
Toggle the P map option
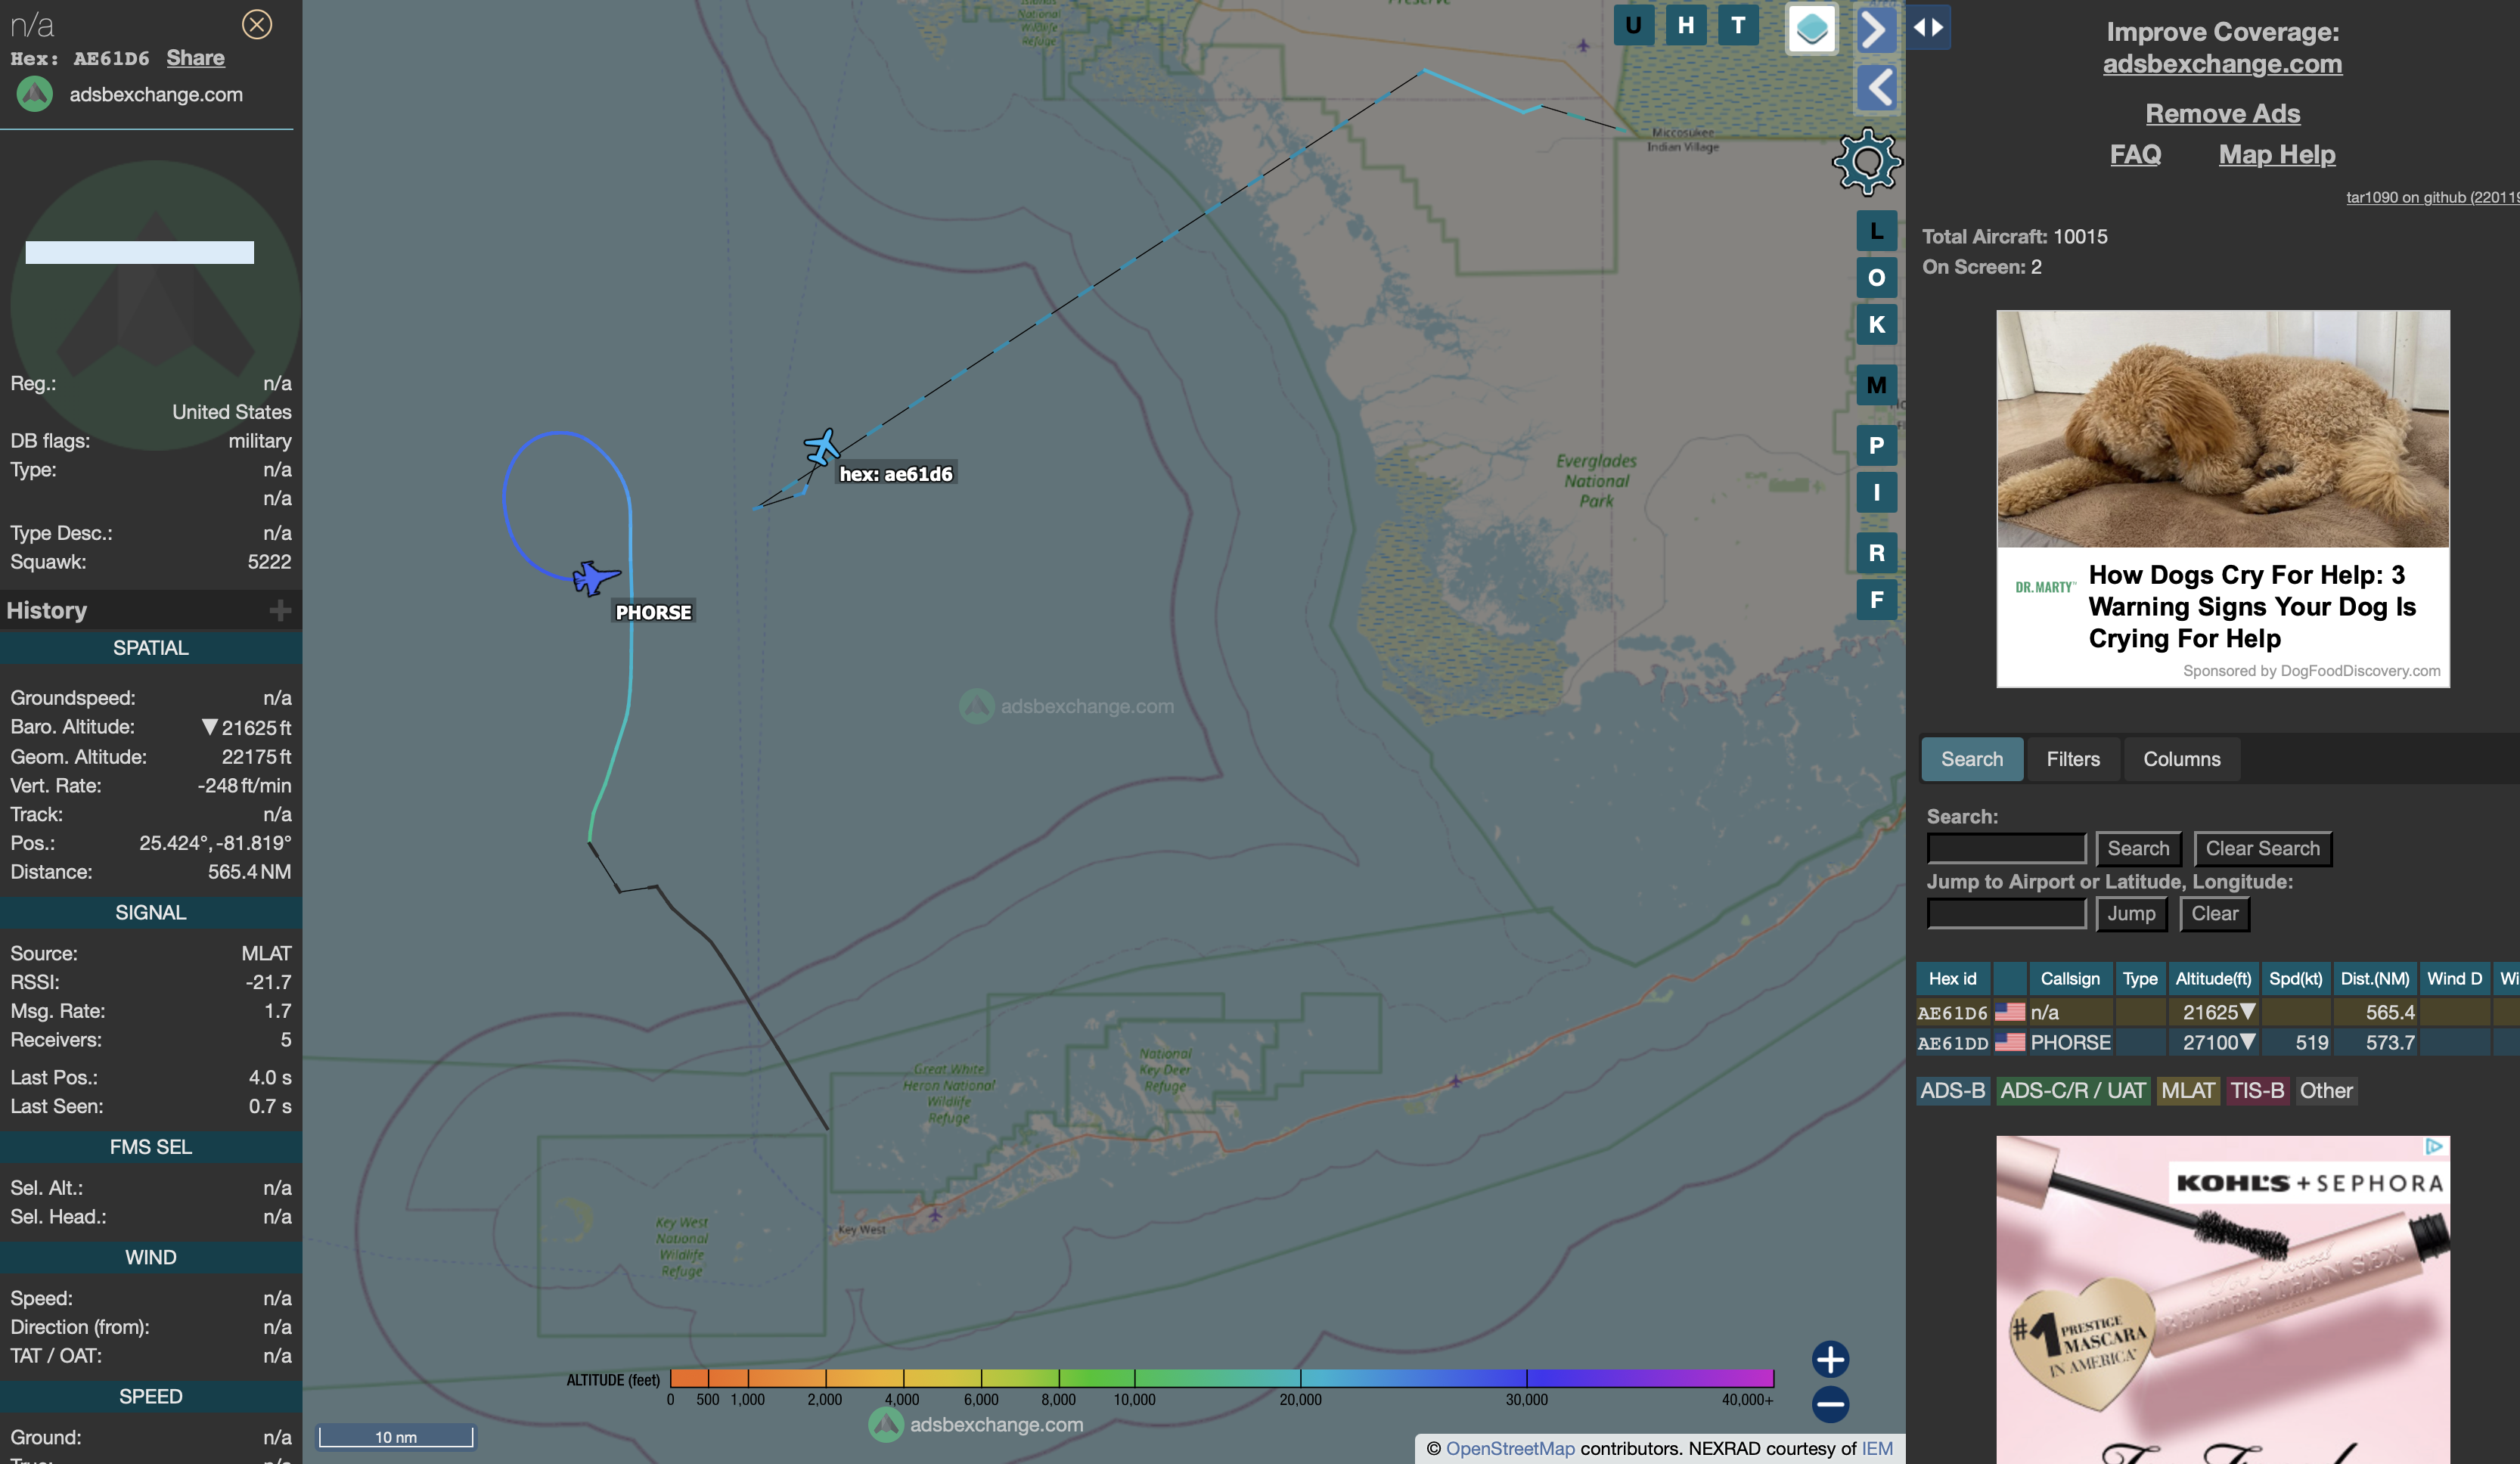[1876, 446]
